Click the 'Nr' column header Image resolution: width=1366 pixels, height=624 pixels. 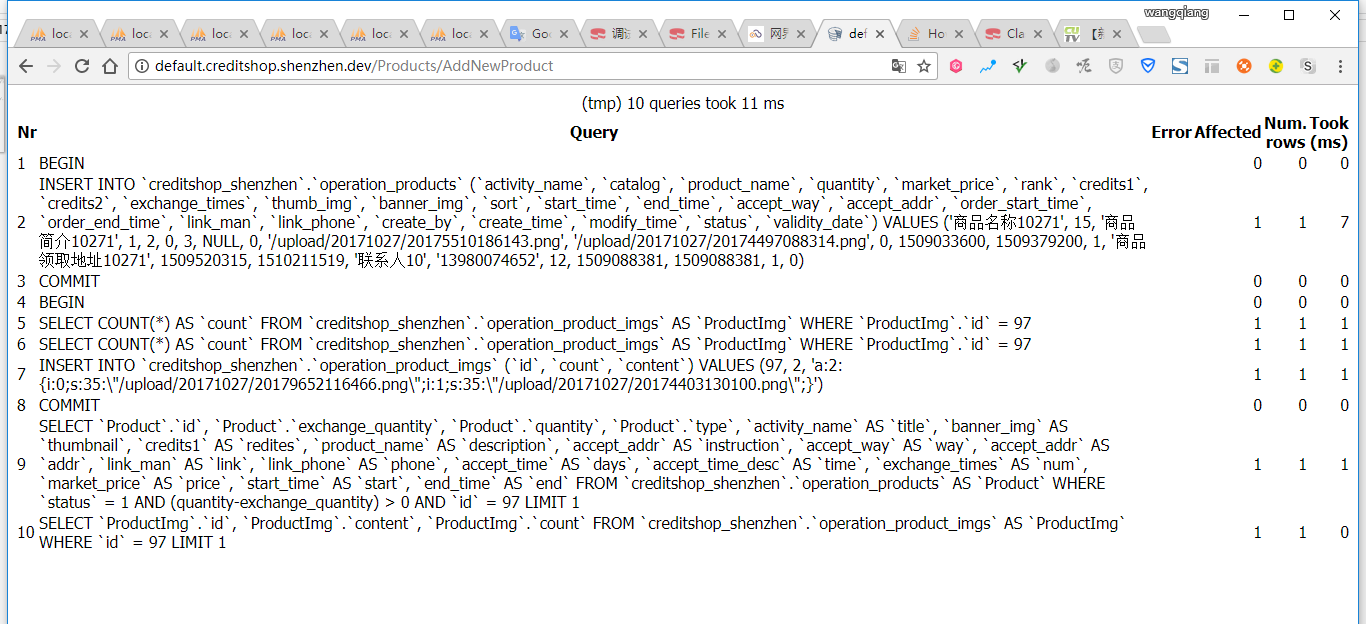tap(27, 132)
